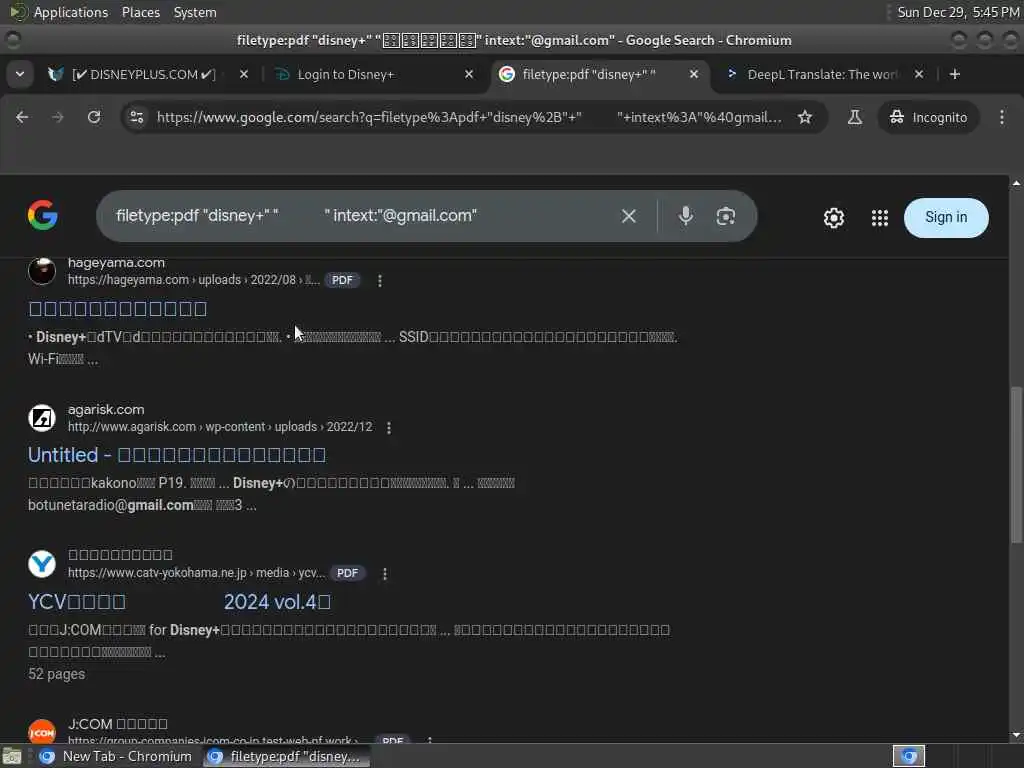Click the clock showing Sun Dec 29
The width and height of the screenshot is (1024, 768).
(957, 12)
